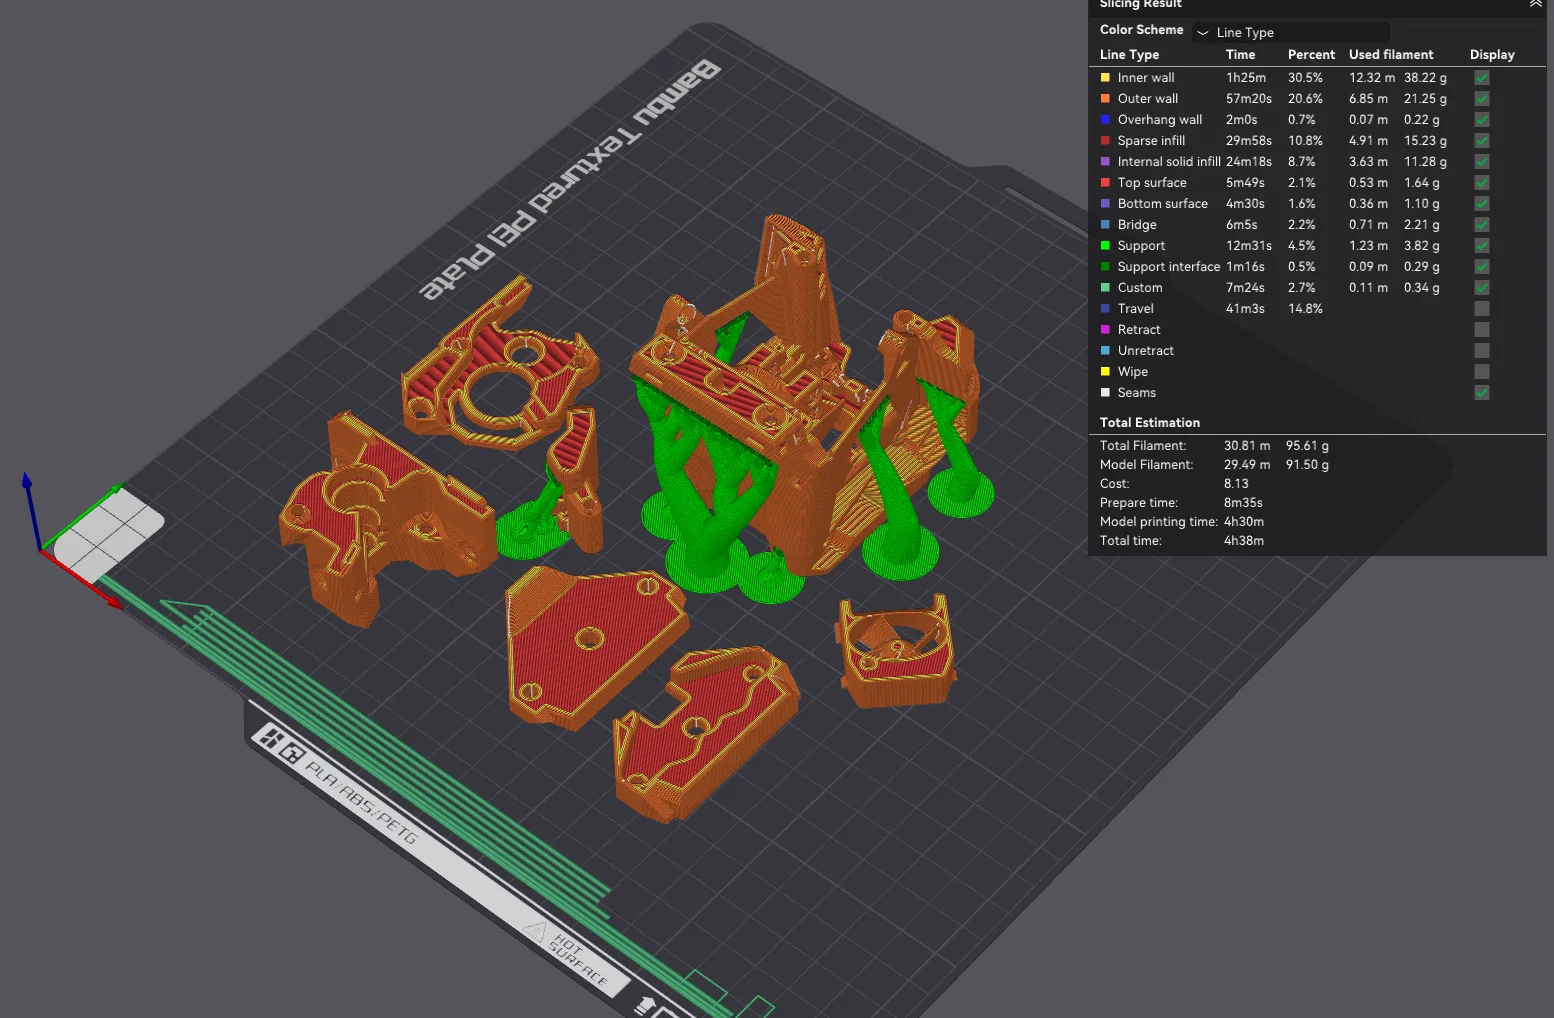Click the Custom line color swatch

pos(1105,287)
